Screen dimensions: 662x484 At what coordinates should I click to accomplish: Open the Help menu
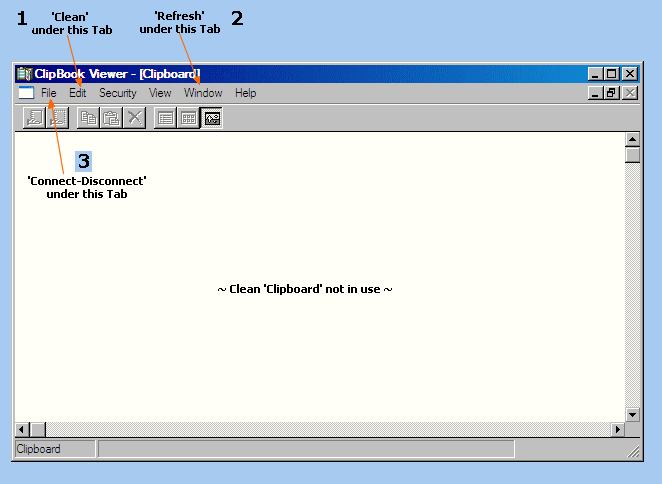(246, 93)
